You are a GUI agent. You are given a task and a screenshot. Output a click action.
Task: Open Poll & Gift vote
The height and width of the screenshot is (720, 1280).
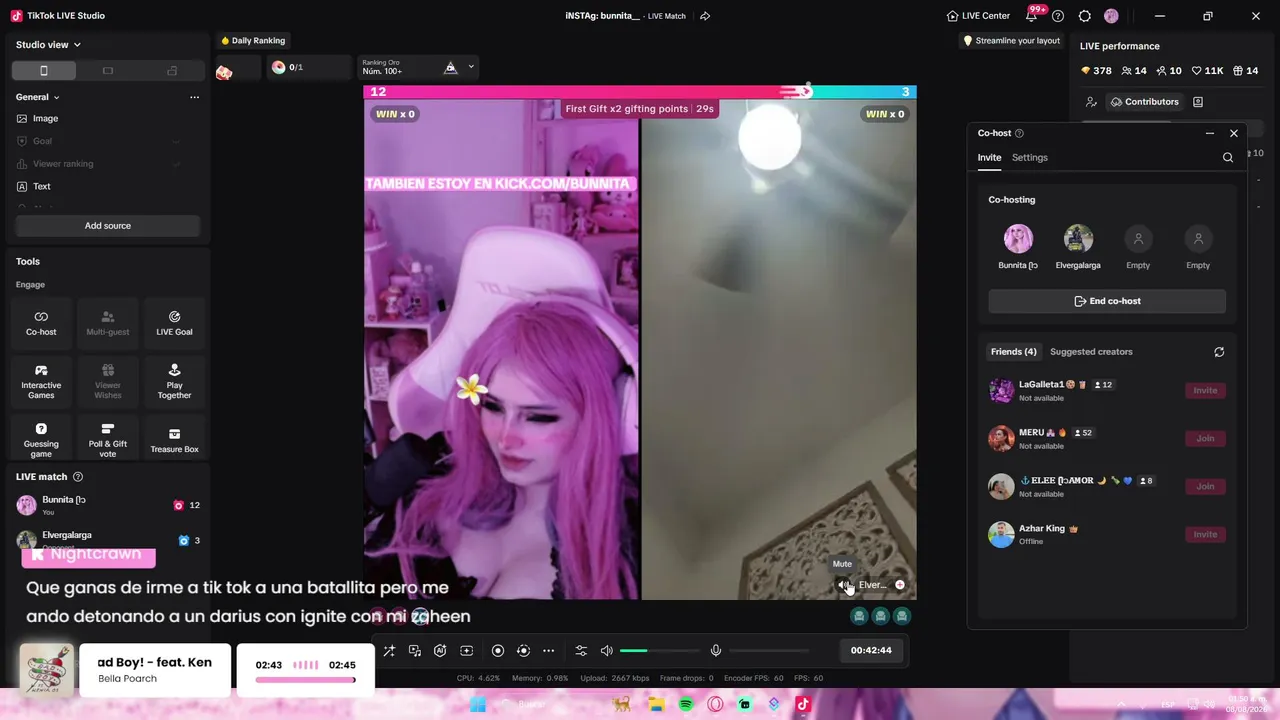tap(108, 440)
